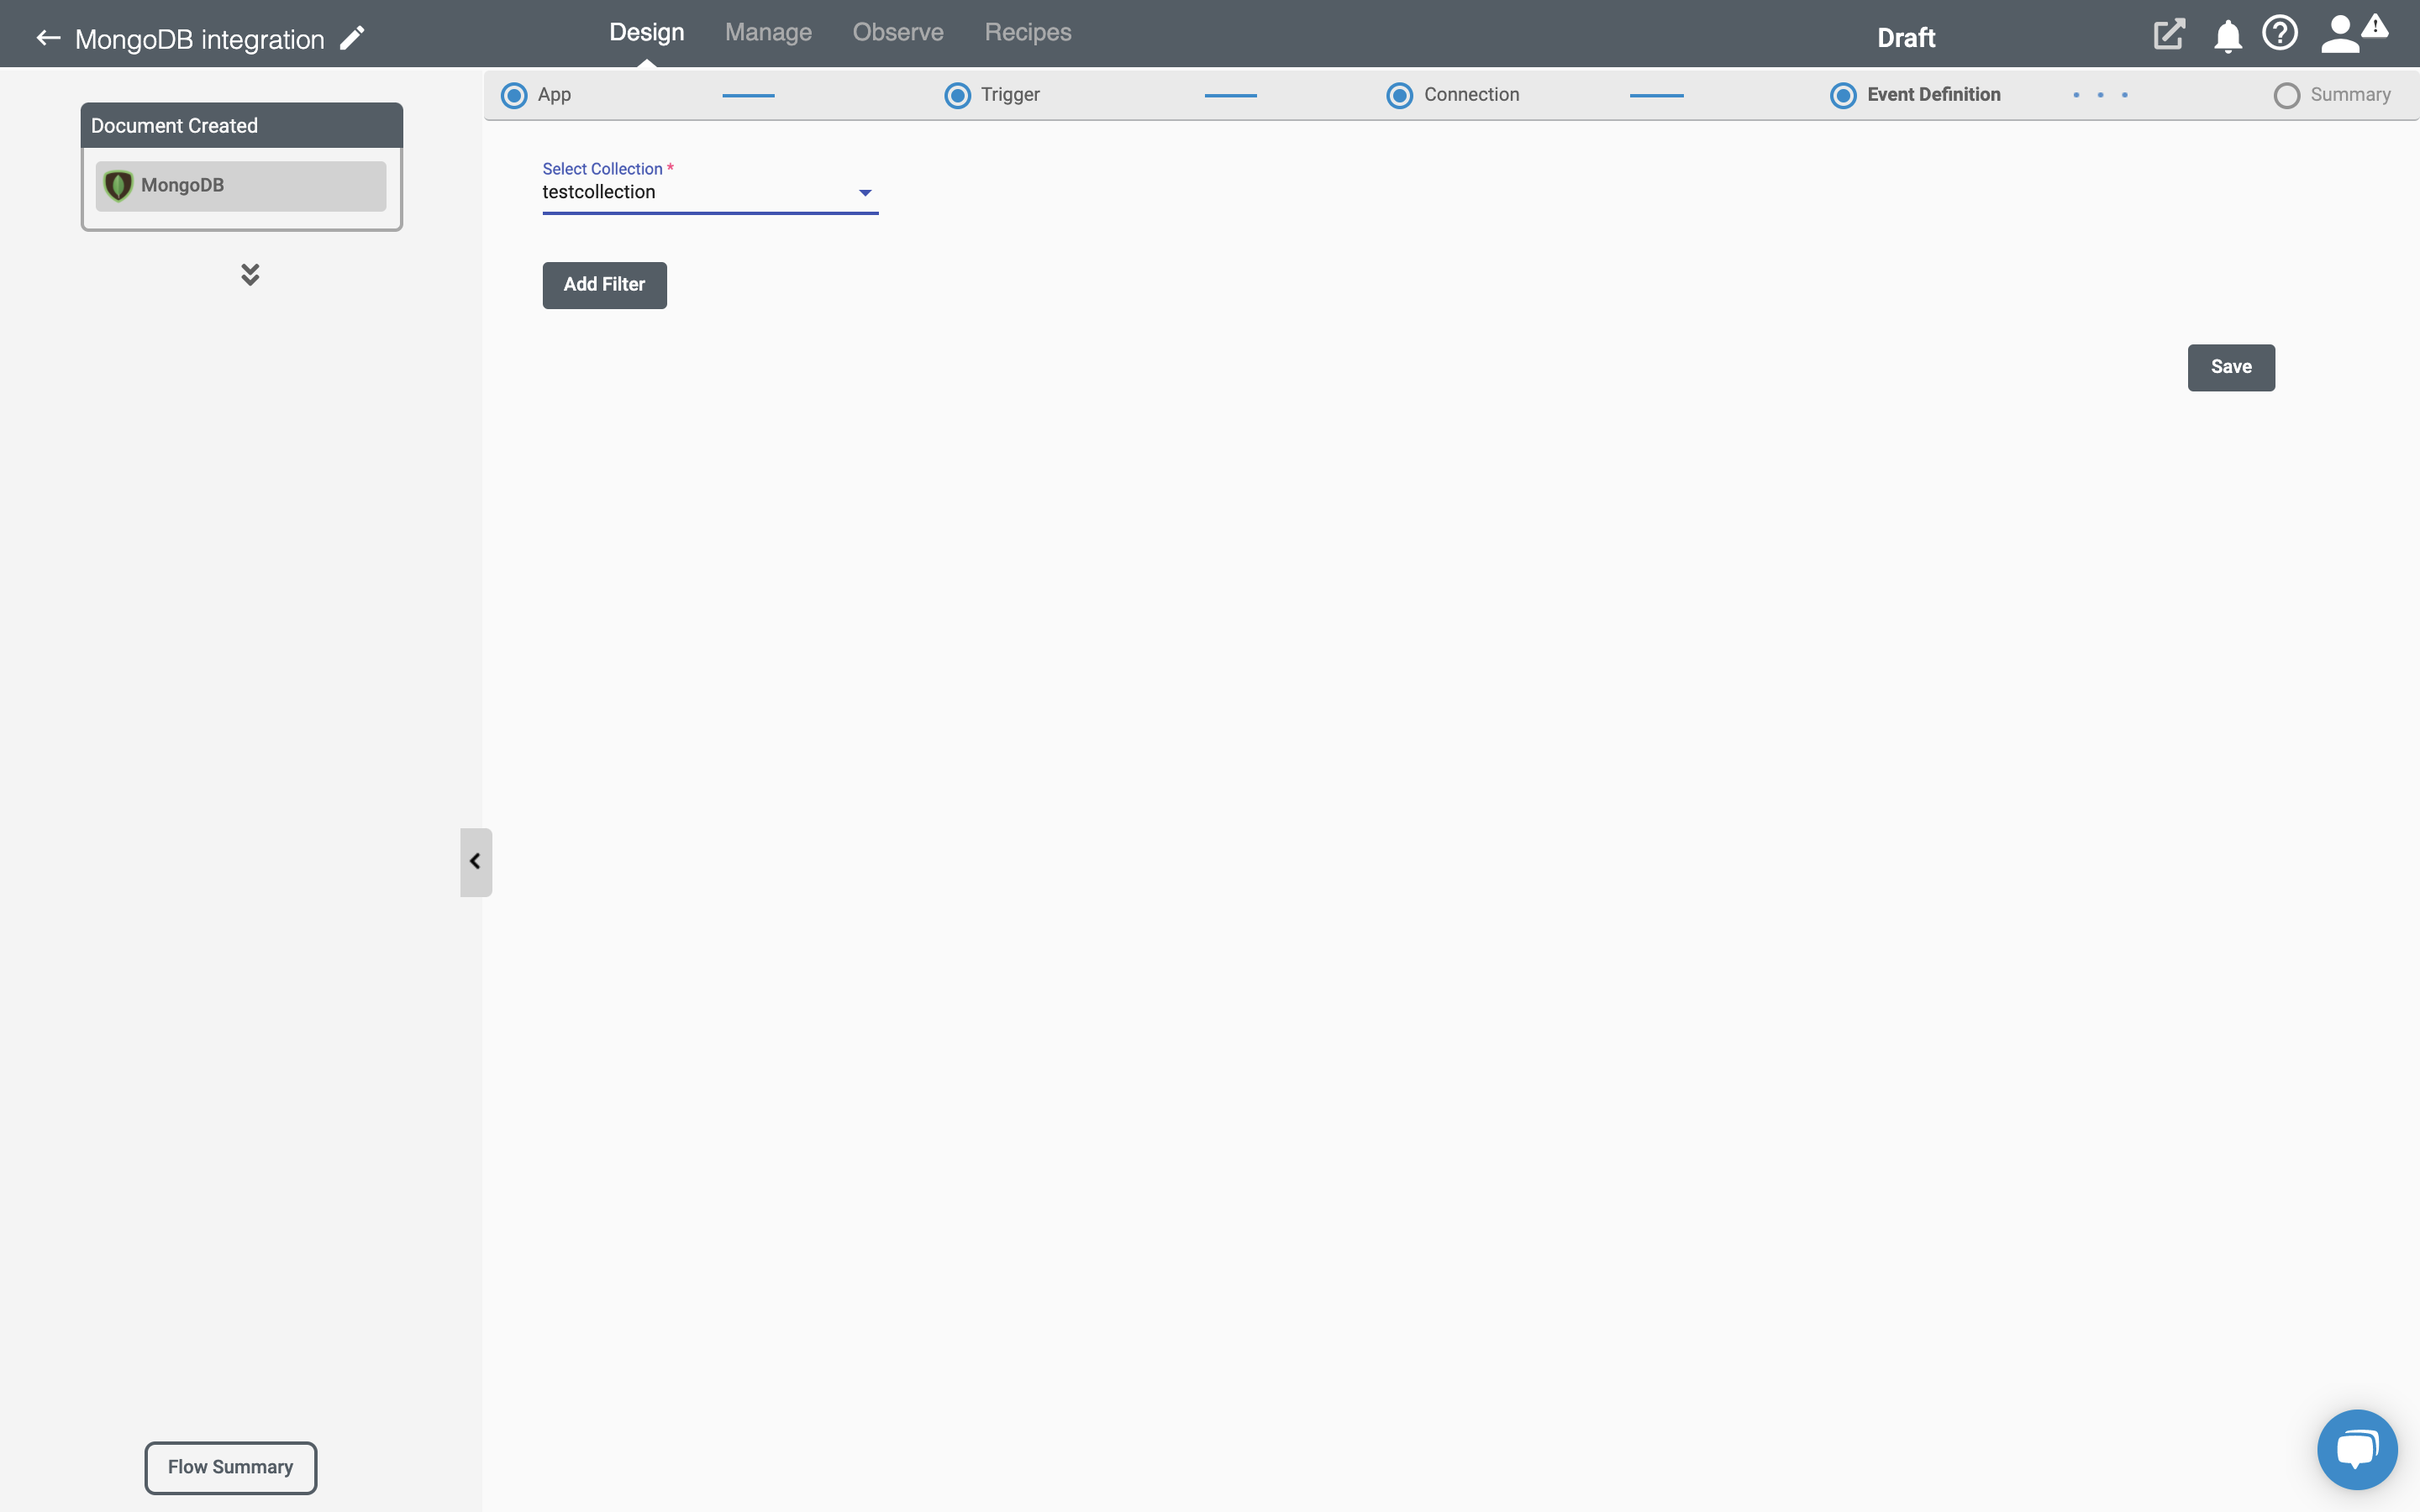
Task: Click the Flow Summary button
Action: pyautogui.click(x=230, y=1467)
